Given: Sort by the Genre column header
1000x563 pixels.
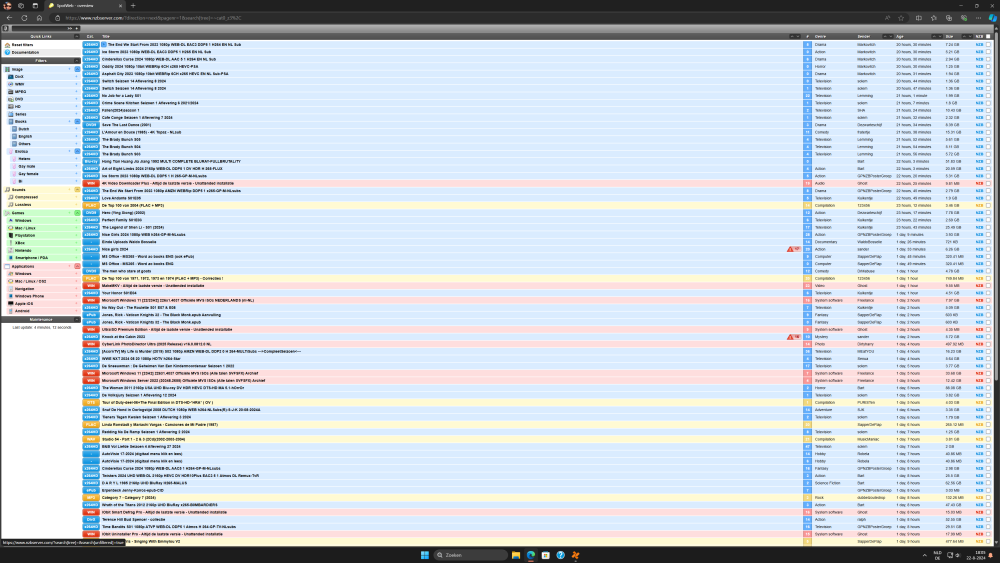Looking at the screenshot, I should 820,36.
